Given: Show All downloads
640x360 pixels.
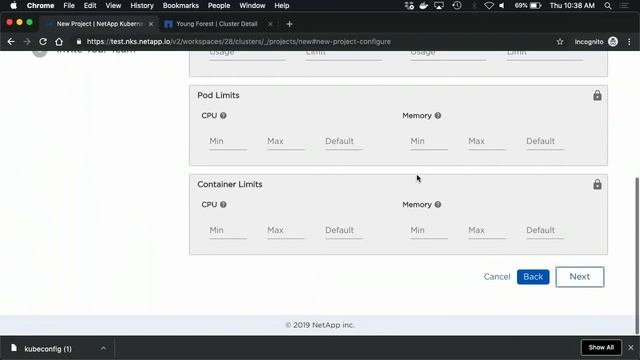Looking at the screenshot, I should click(601, 348).
